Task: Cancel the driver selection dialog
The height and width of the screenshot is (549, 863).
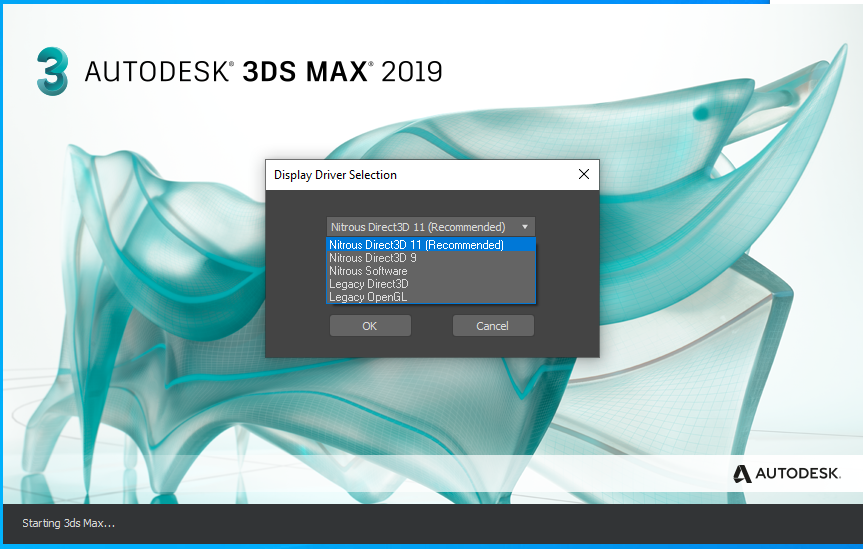Action: [493, 325]
